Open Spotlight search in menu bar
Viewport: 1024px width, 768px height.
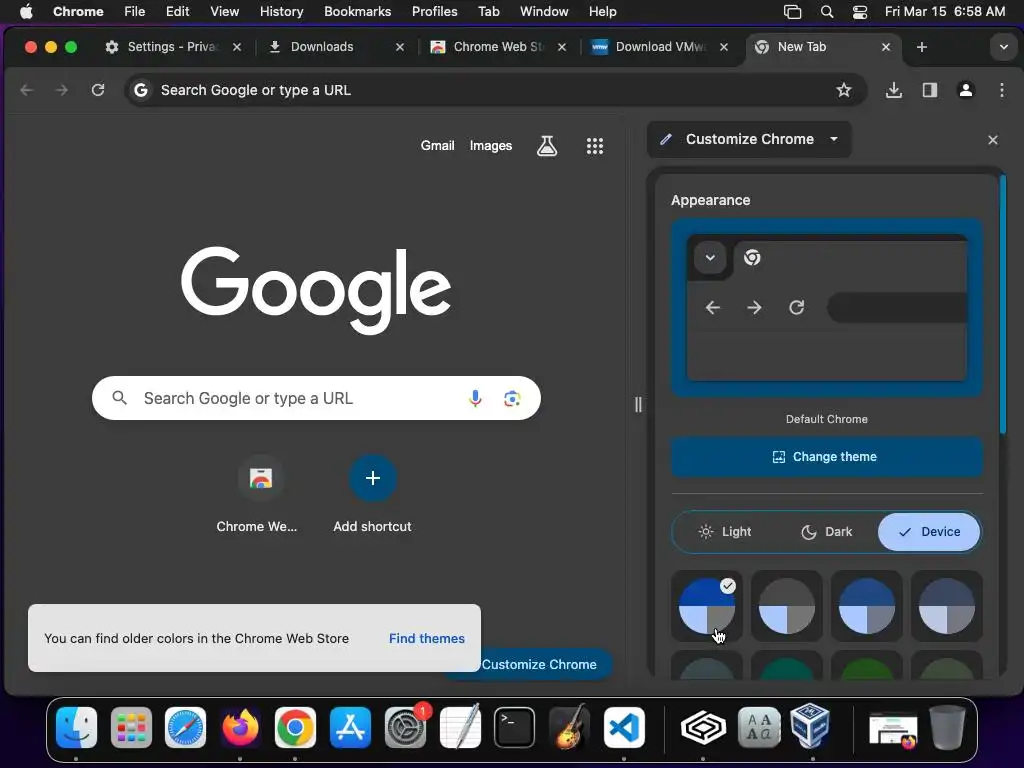point(827,12)
